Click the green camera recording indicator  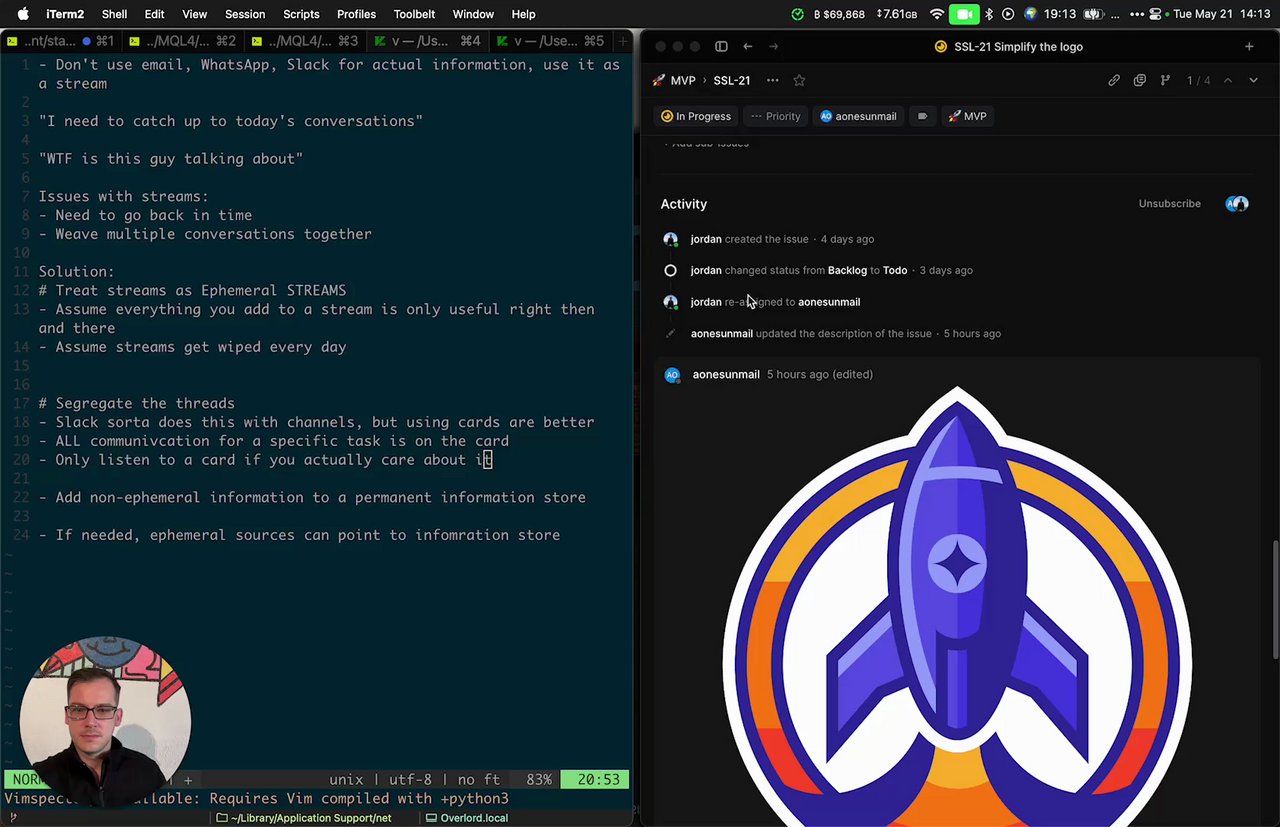coord(964,14)
